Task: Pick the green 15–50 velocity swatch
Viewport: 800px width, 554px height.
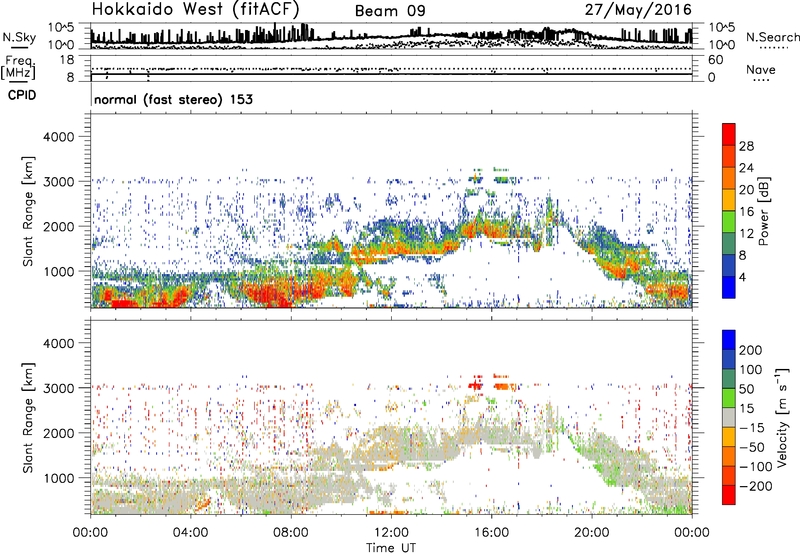Action: coord(729,398)
